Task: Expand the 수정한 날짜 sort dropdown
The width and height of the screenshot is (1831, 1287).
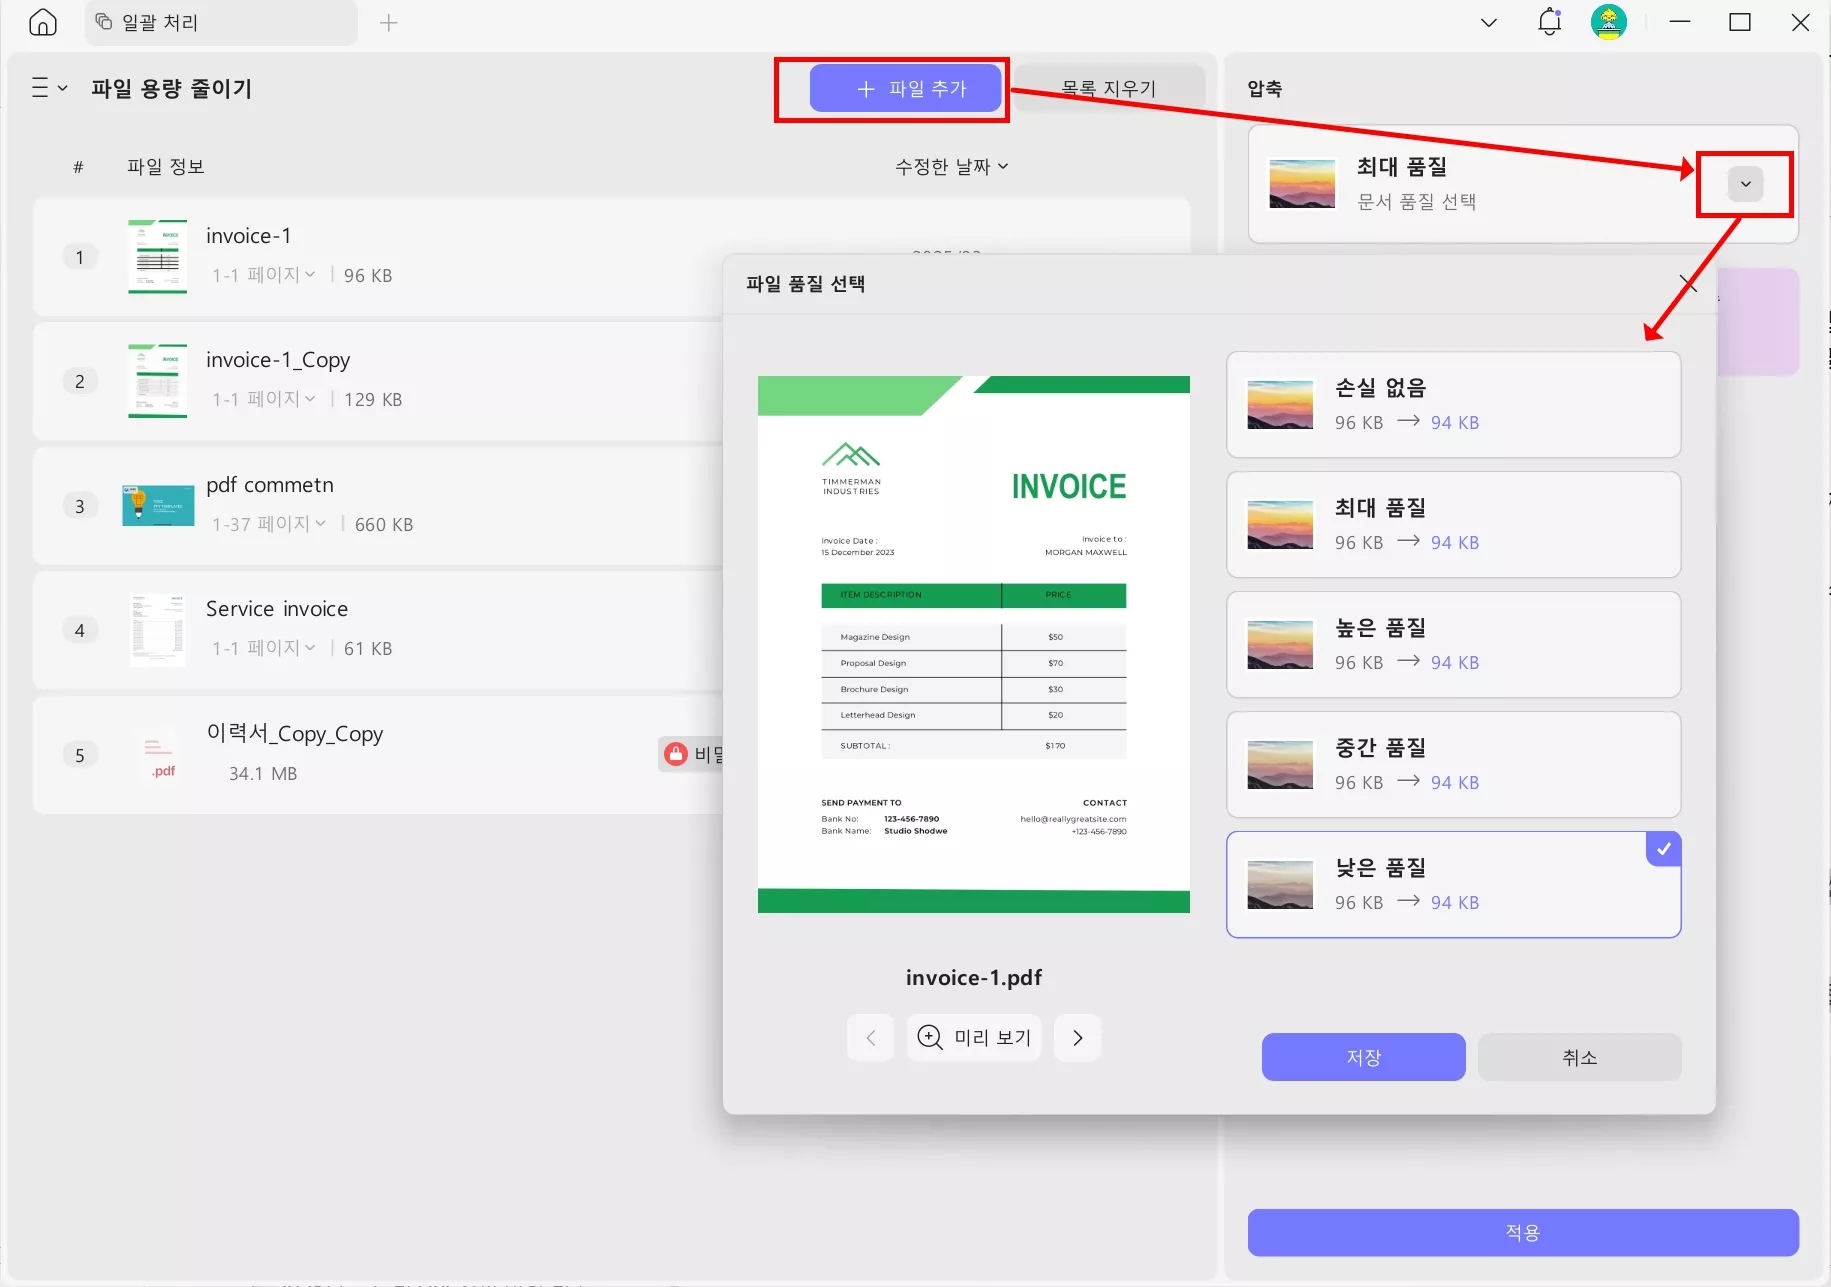Action: coord(949,166)
